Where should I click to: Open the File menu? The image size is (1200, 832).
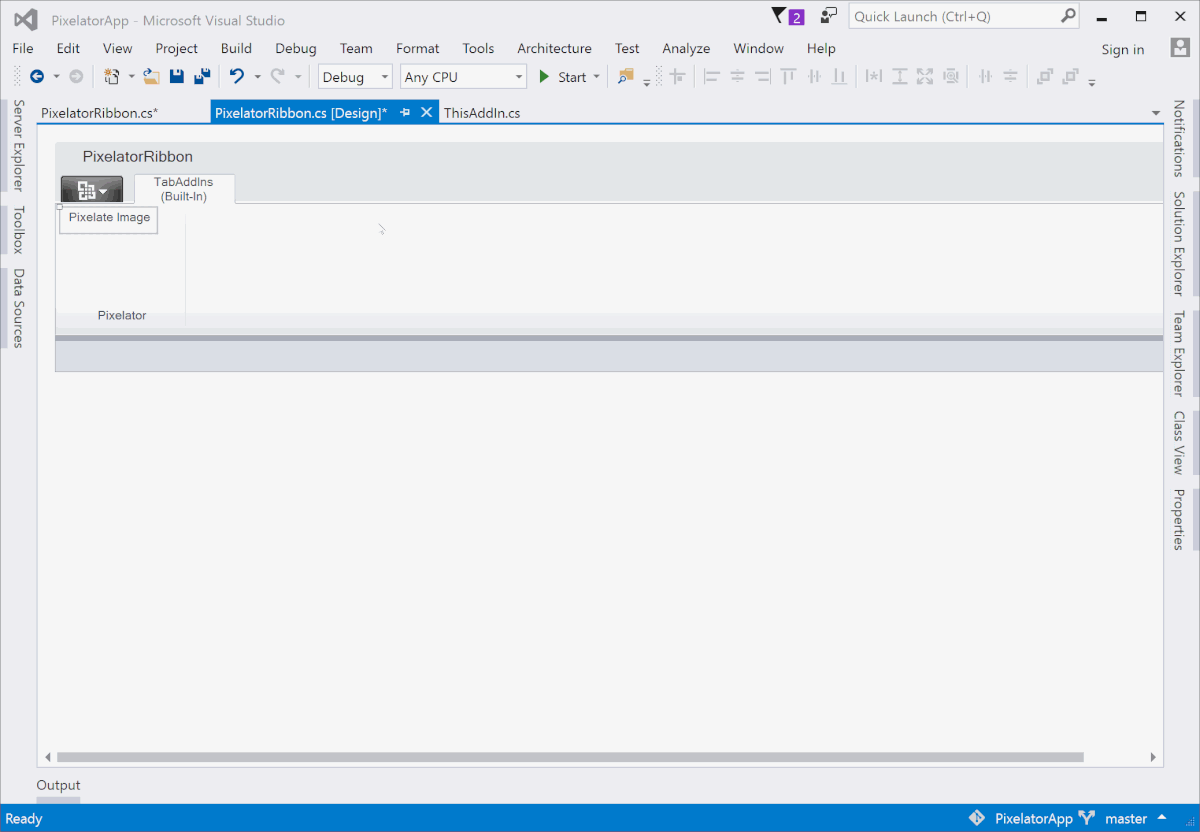tap(23, 48)
